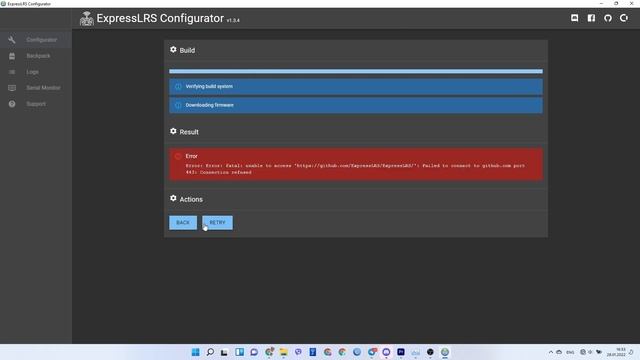
Task: Click the version number next to the title
Action: point(233,20)
